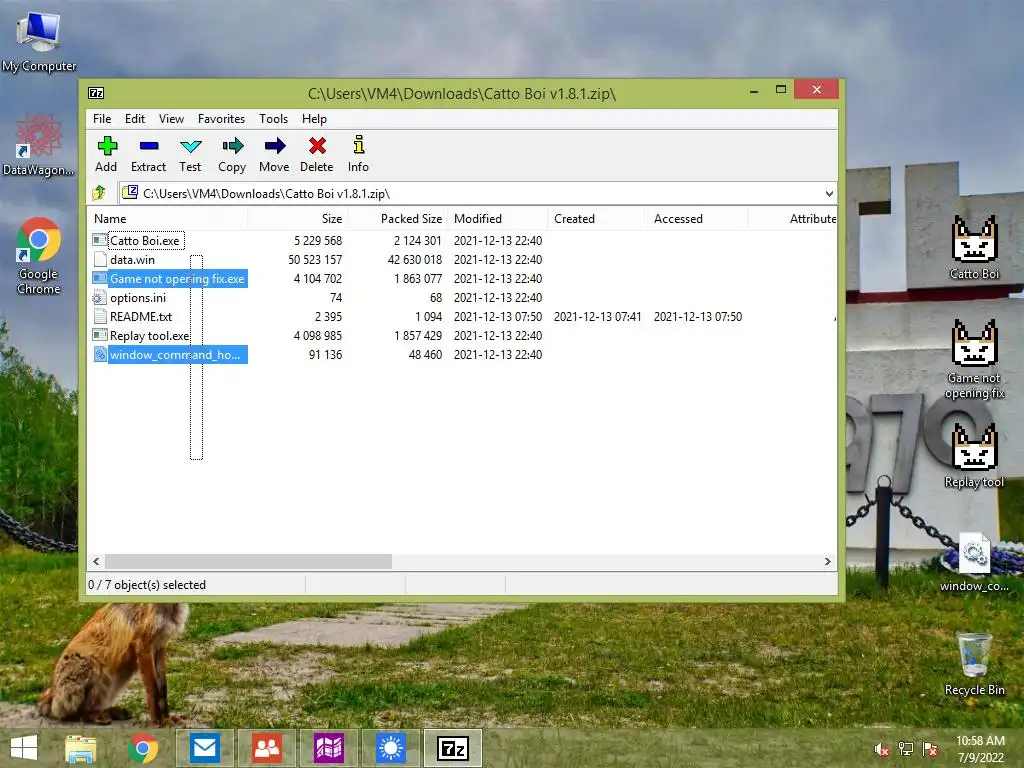Click README.txt created date 2021-12-13 07:41
The image size is (1024, 768).
click(598, 316)
